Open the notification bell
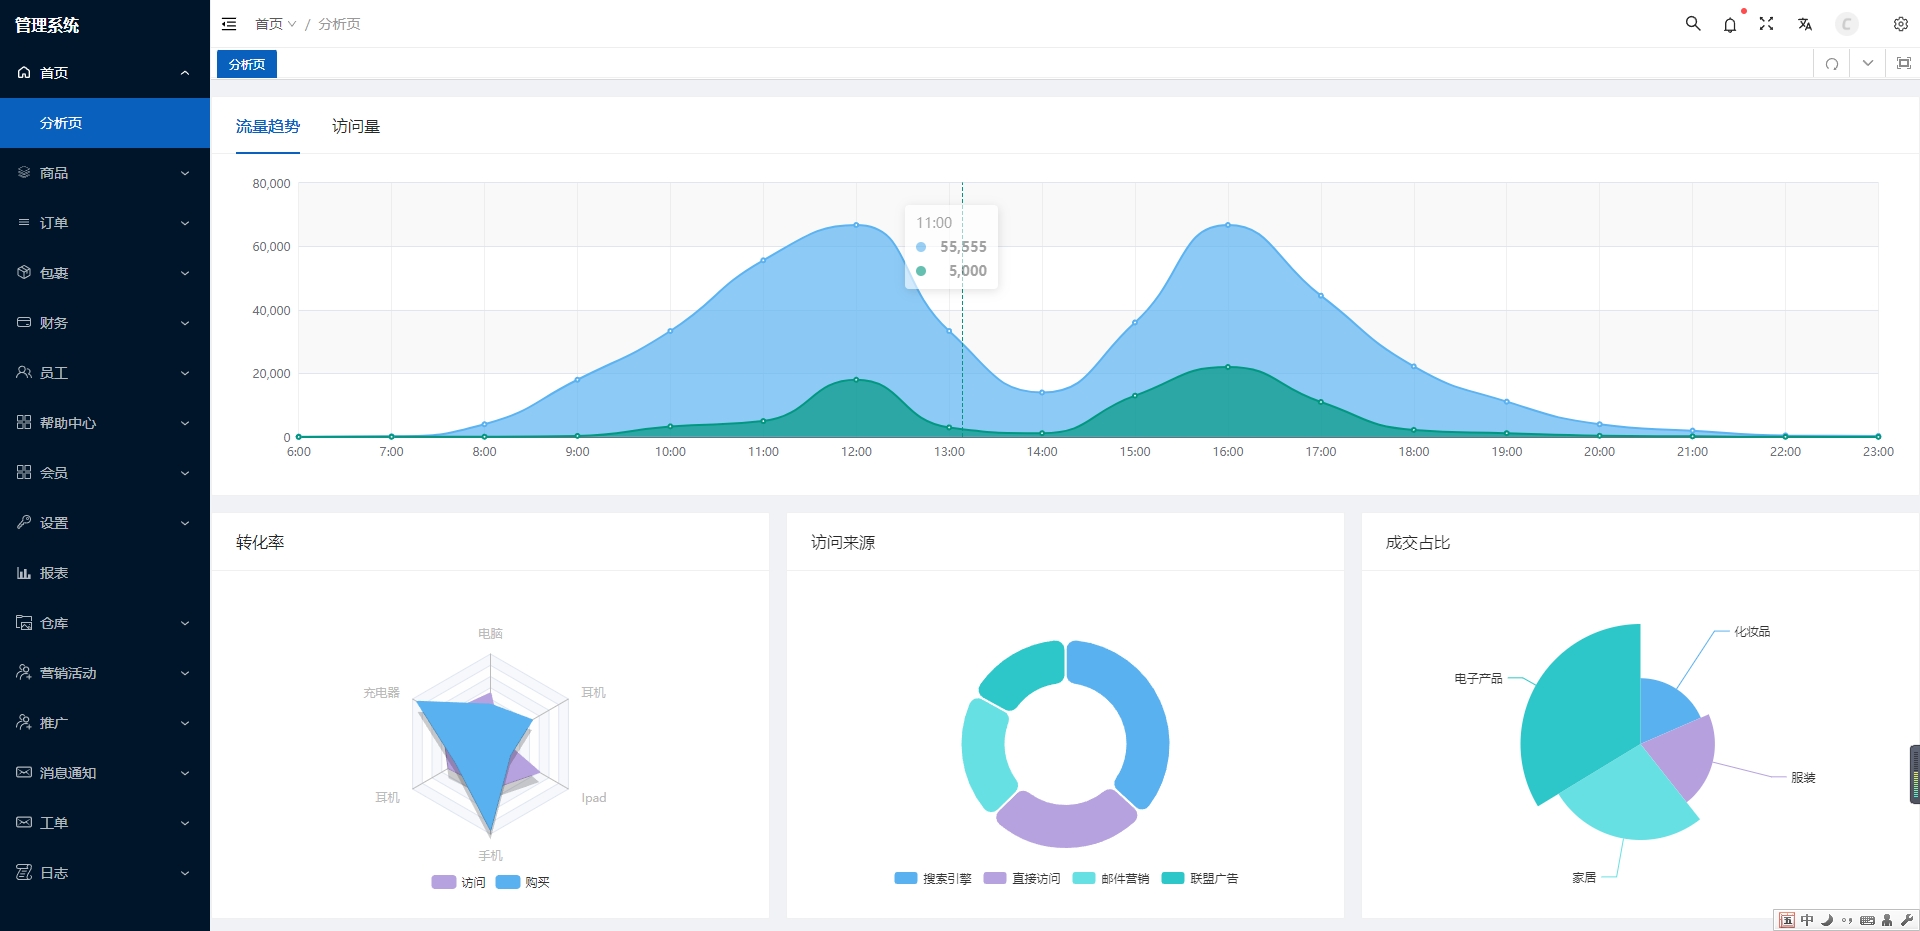Viewport: 1920px width, 931px height. pyautogui.click(x=1730, y=24)
